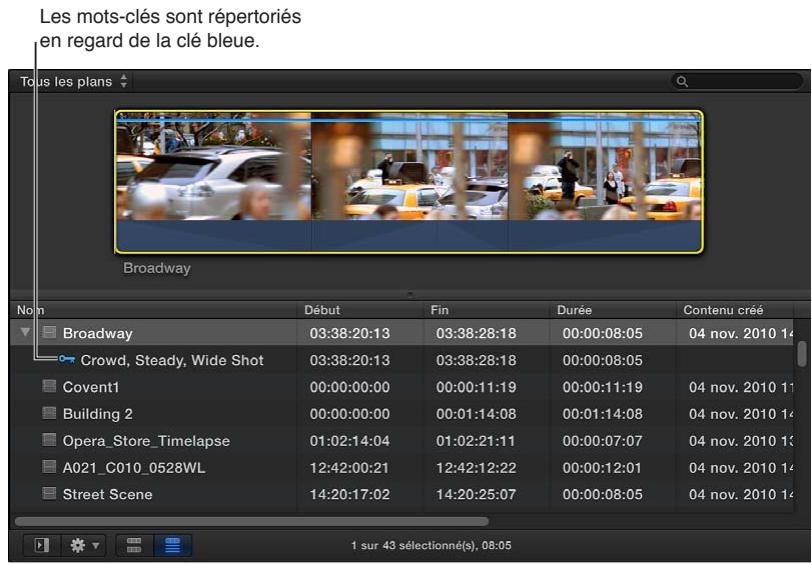Click the vertical scrollbar thumb of the list

point(802,354)
